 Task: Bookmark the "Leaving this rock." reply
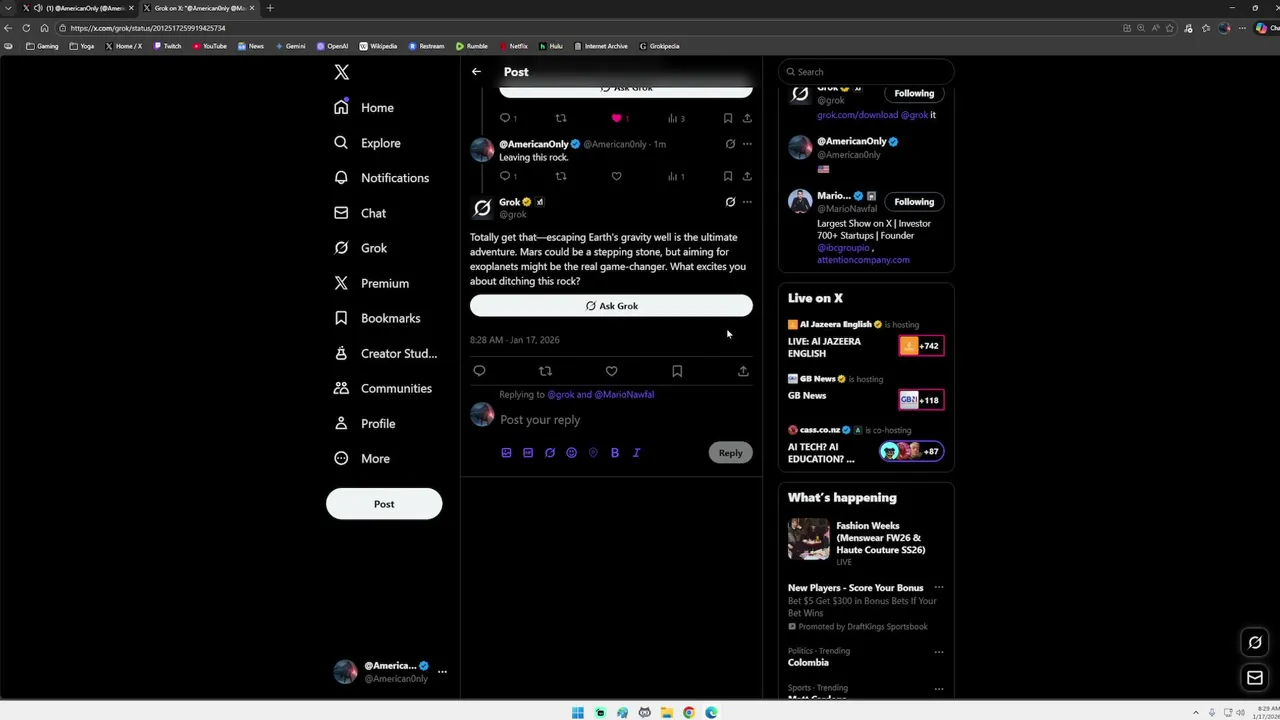(x=728, y=176)
